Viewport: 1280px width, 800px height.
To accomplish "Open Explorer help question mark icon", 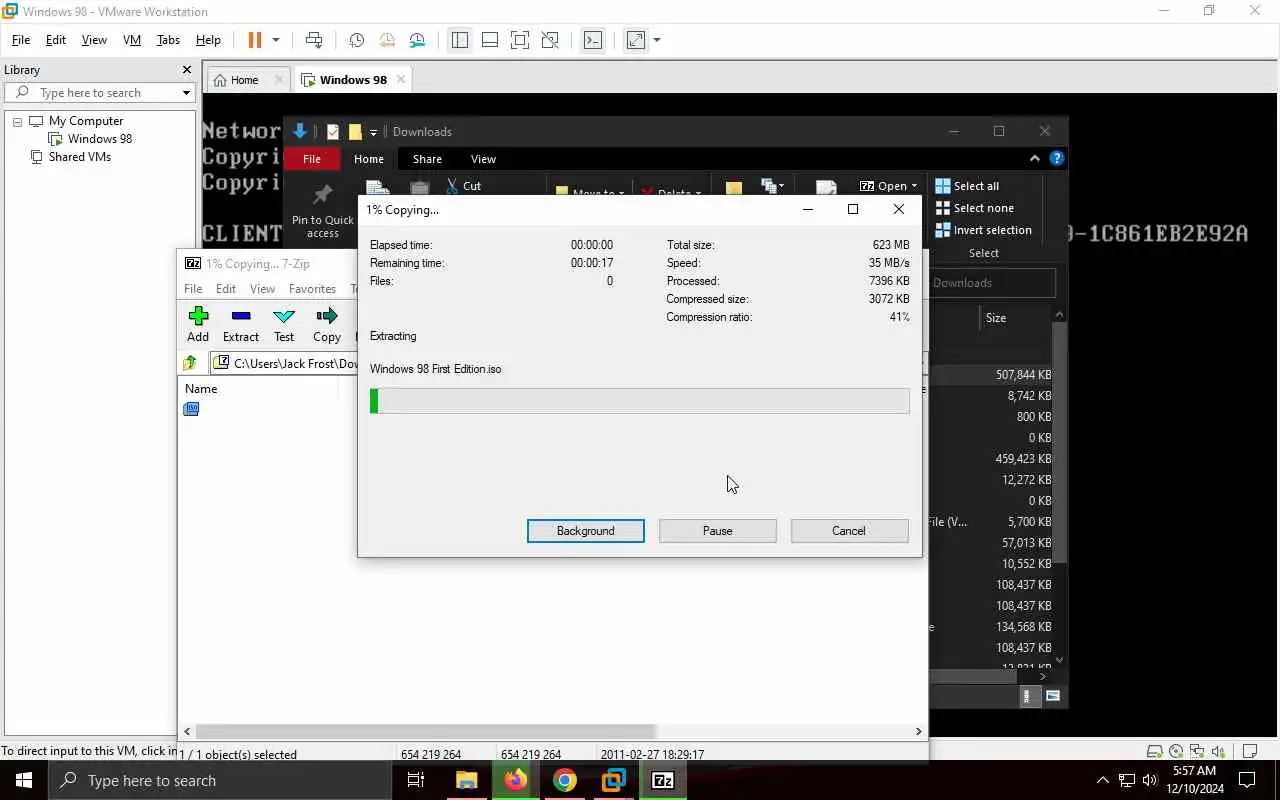I will [1057, 158].
